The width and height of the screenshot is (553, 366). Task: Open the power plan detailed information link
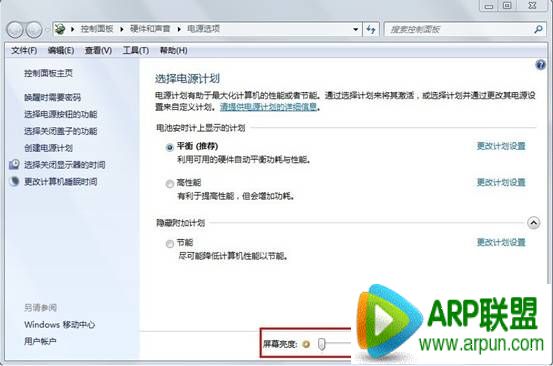tap(268, 107)
